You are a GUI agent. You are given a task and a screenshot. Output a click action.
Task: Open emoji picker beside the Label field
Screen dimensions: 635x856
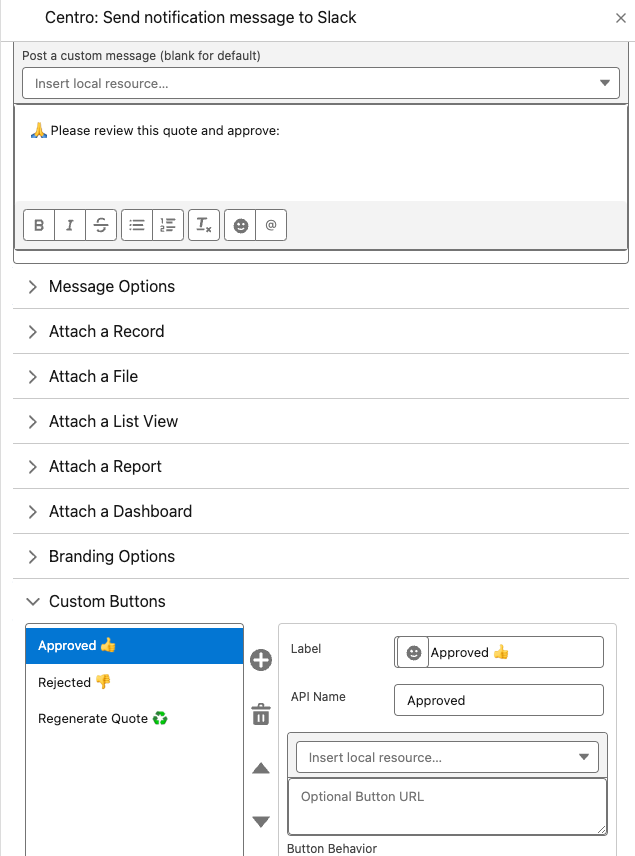(412, 652)
